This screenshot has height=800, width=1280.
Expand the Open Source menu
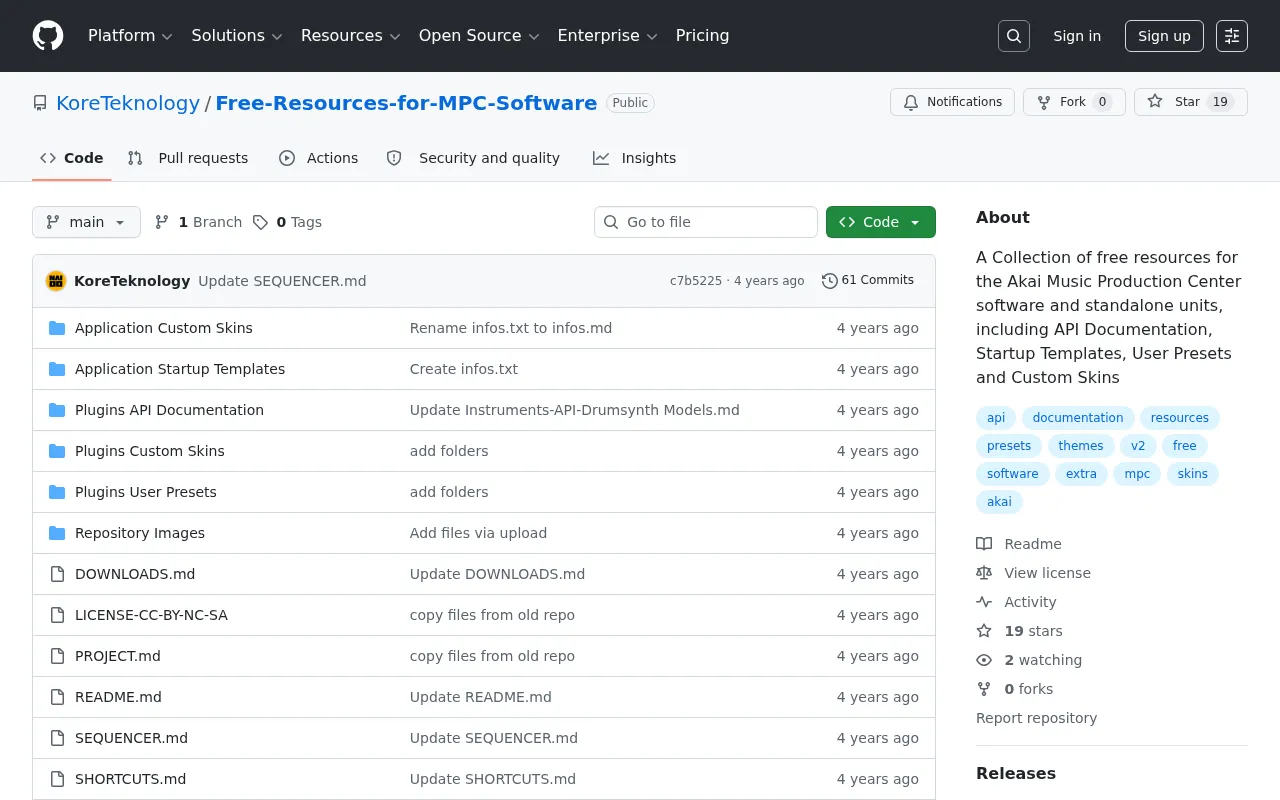coord(479,36)
